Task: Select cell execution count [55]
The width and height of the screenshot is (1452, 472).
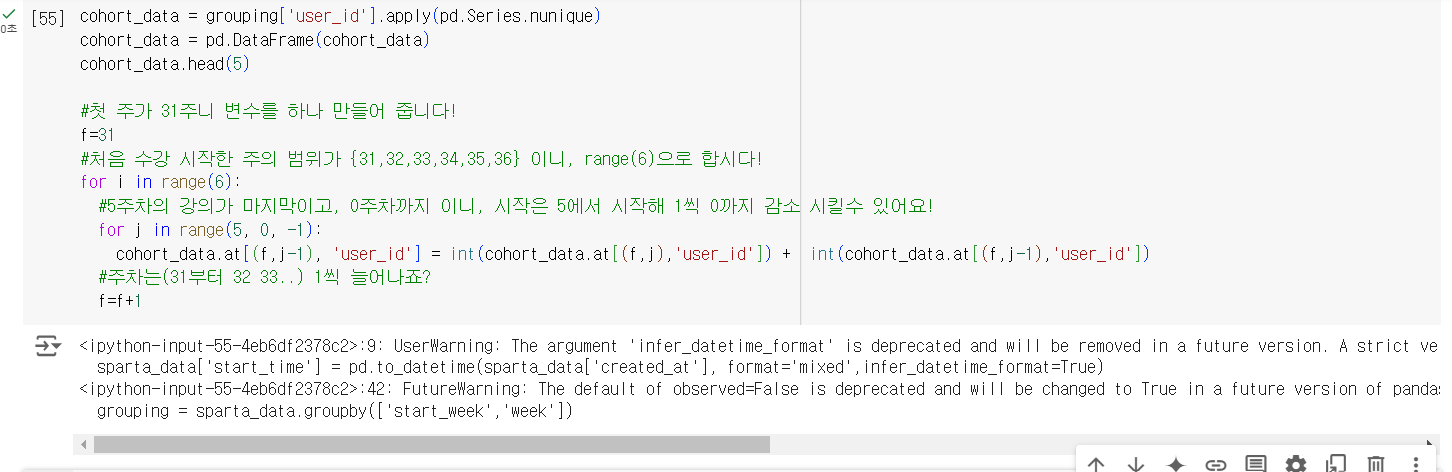Action: coord(48,17)
